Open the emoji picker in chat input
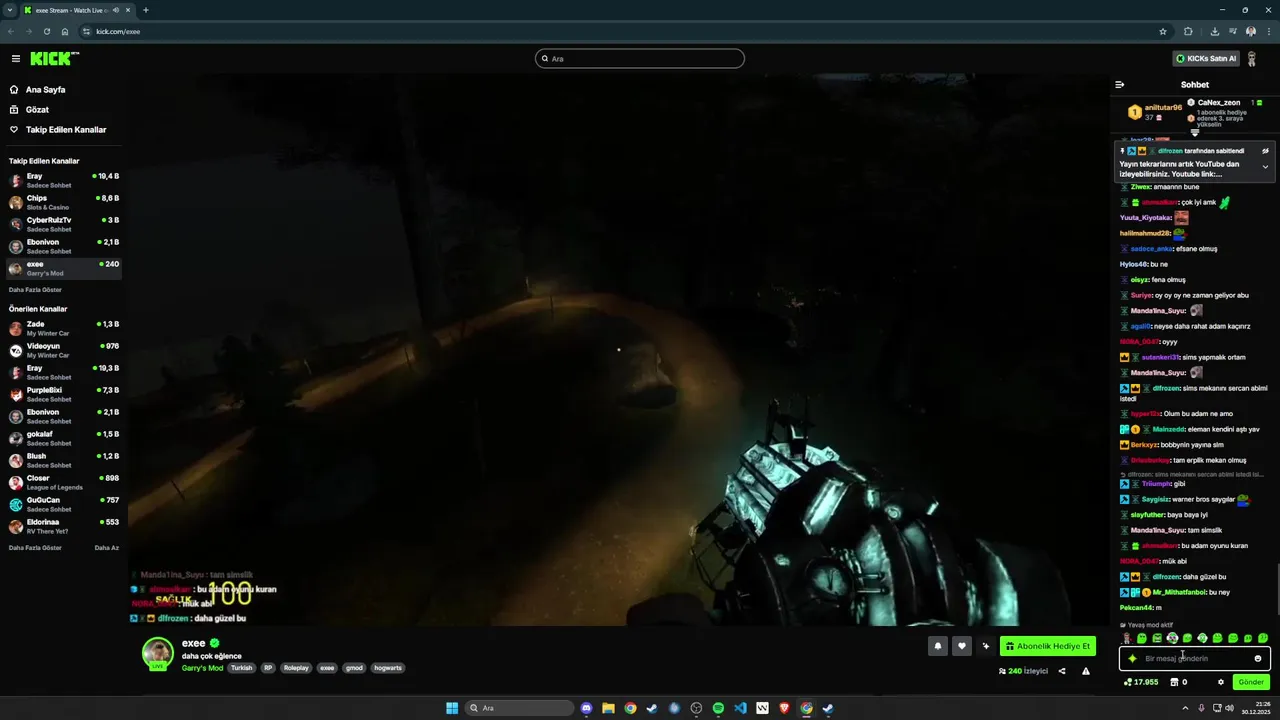Screen dimensions: 1280x720 click(1258, 659)
